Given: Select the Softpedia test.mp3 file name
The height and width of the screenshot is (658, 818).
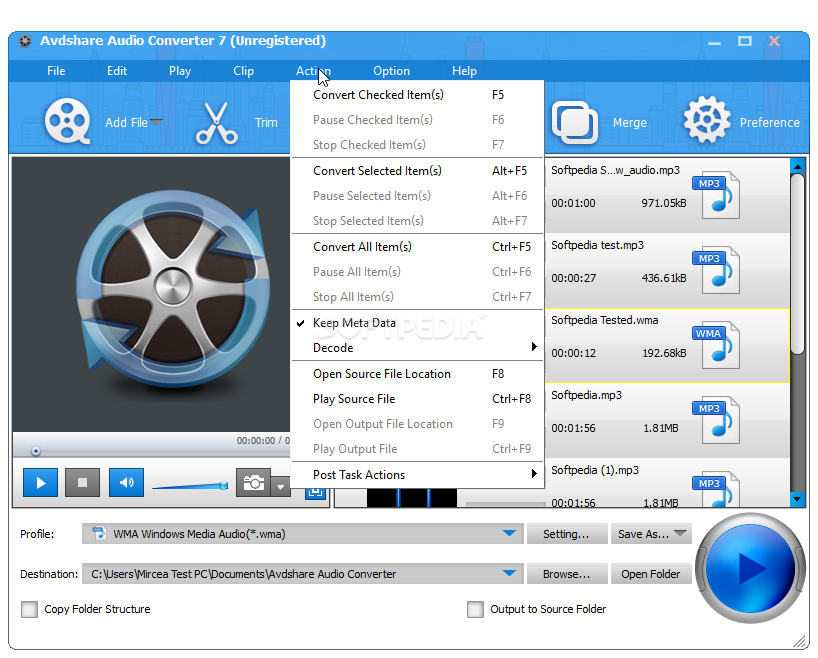Looking at the screenshot, I should click(x=597, y=245).
